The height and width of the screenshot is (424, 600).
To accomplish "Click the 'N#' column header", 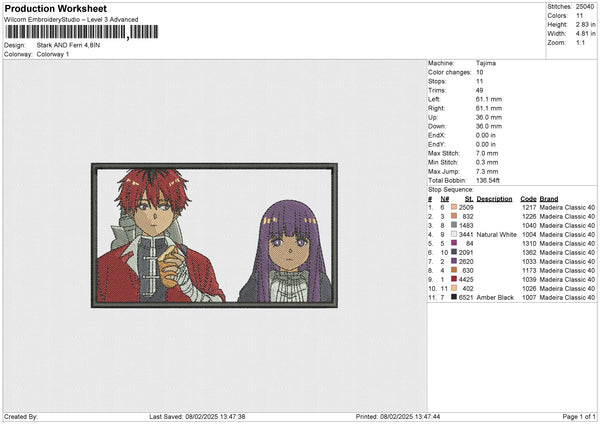I will pyautogui.click(x=445, y=199).
